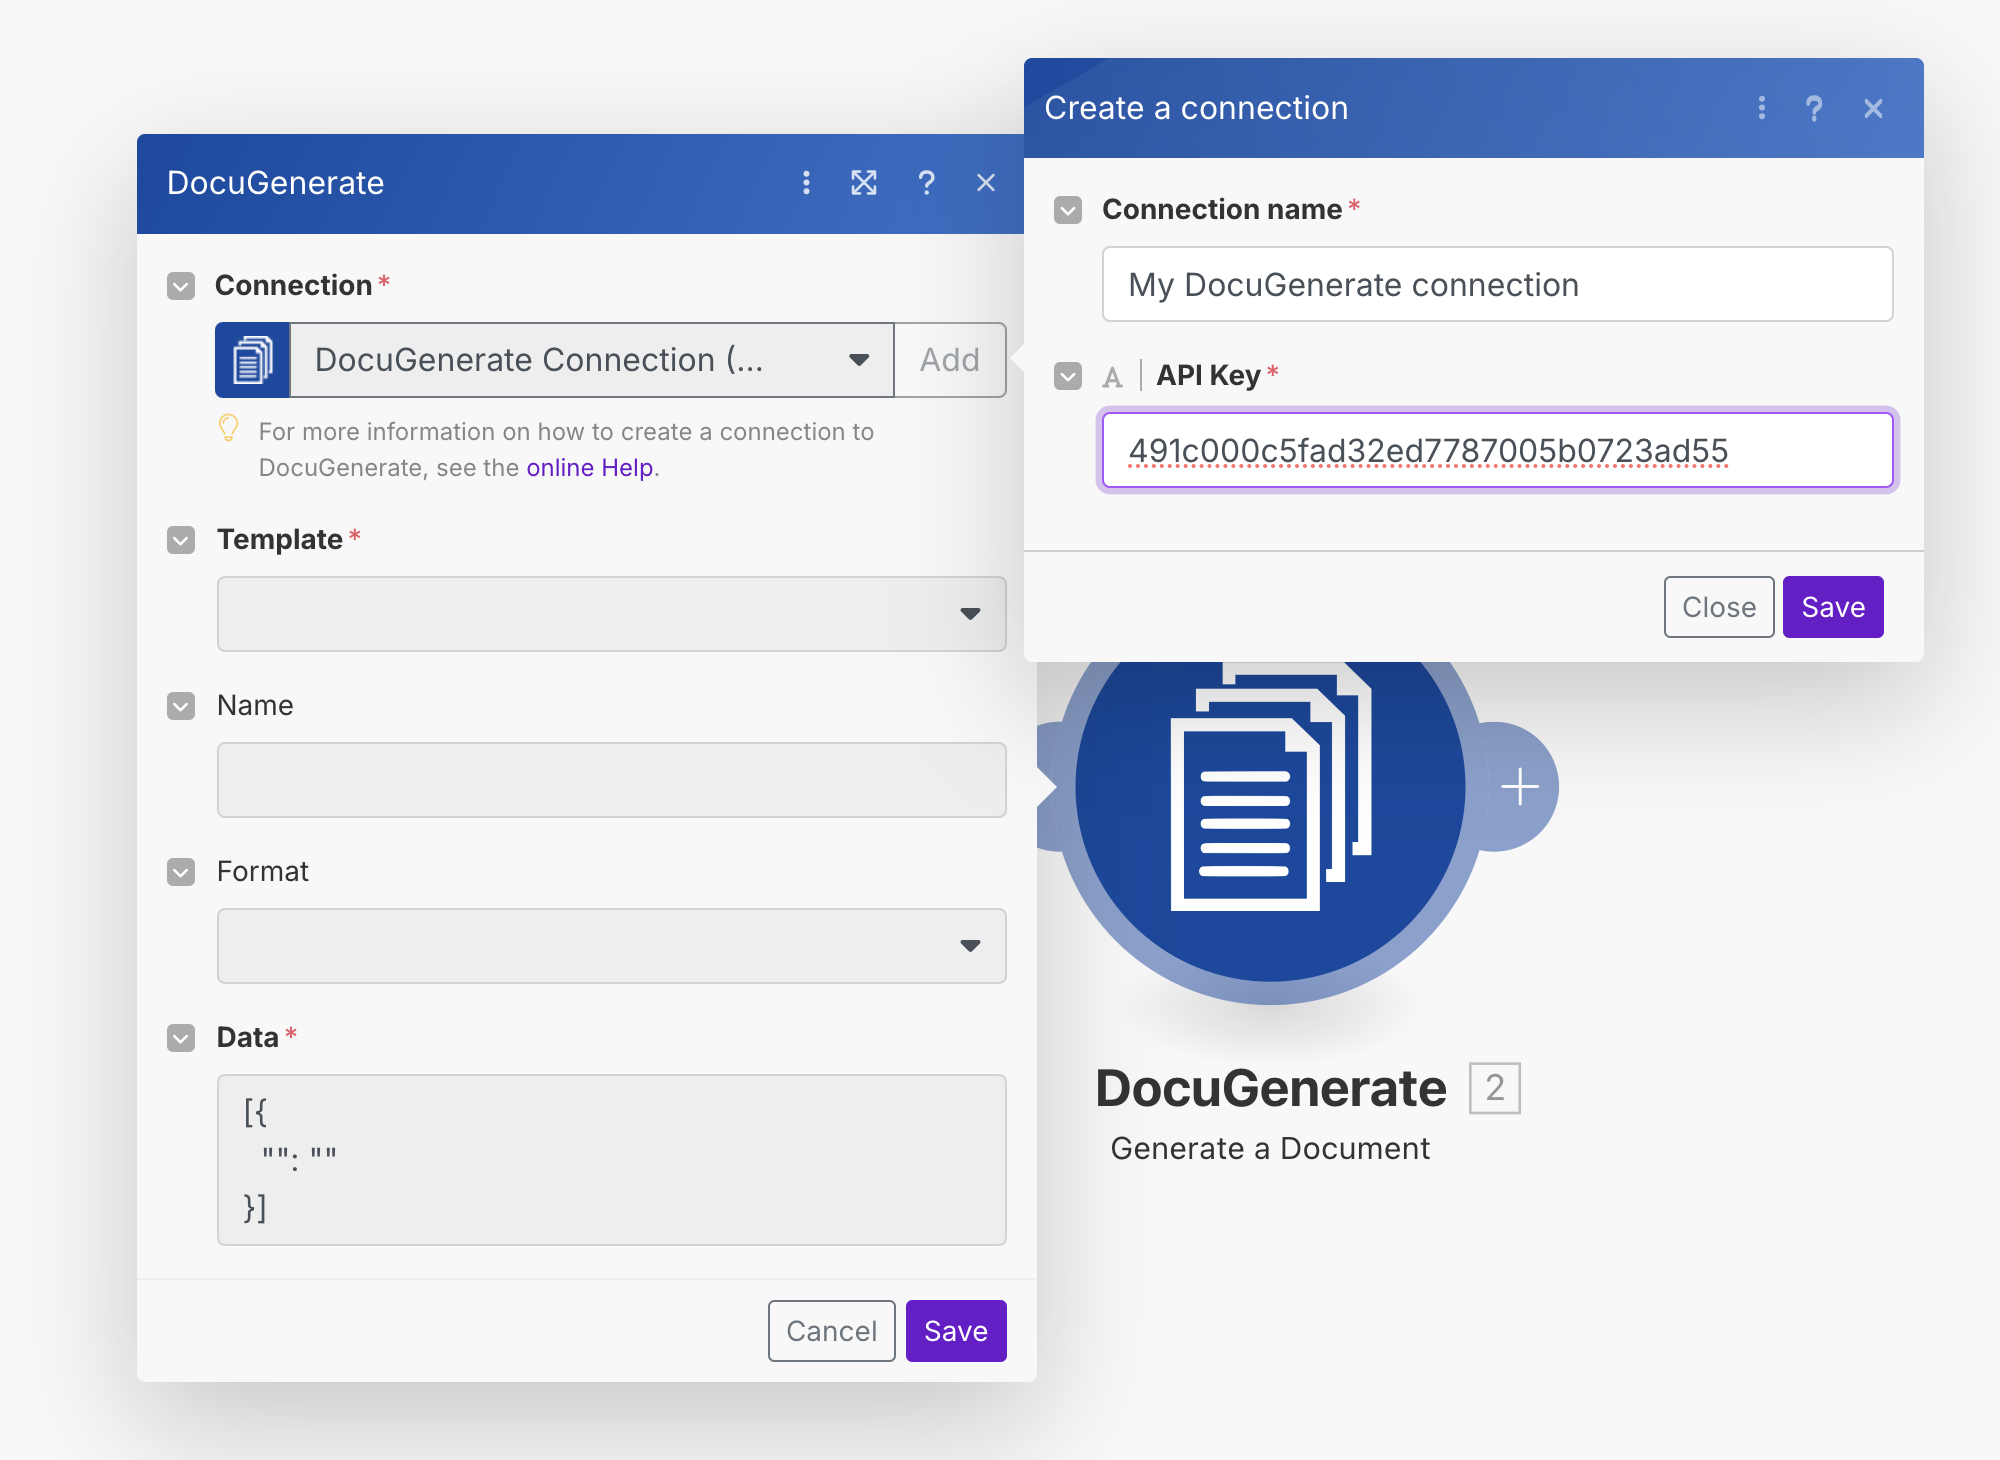Toggle the Connection name collapse checkbox

click(1068, 210)
